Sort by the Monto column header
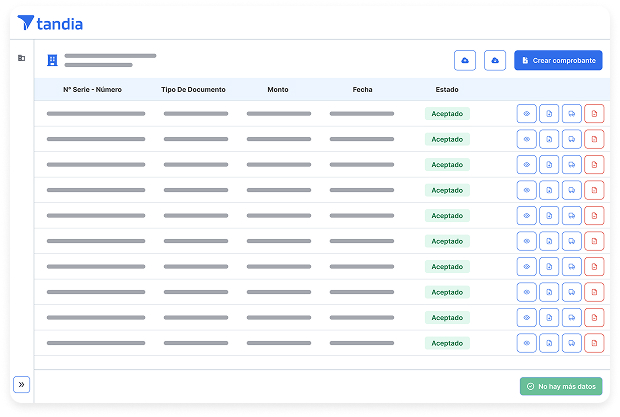The width and height of the screenshot is (620, 417). coord(277,89)
